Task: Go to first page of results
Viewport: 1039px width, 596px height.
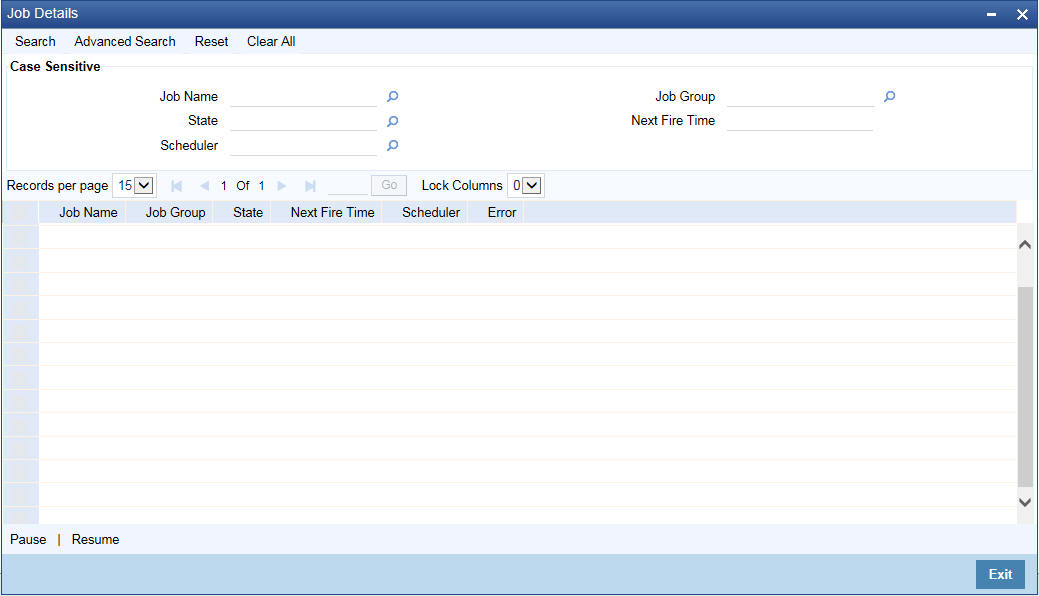Action: point(176,186)
